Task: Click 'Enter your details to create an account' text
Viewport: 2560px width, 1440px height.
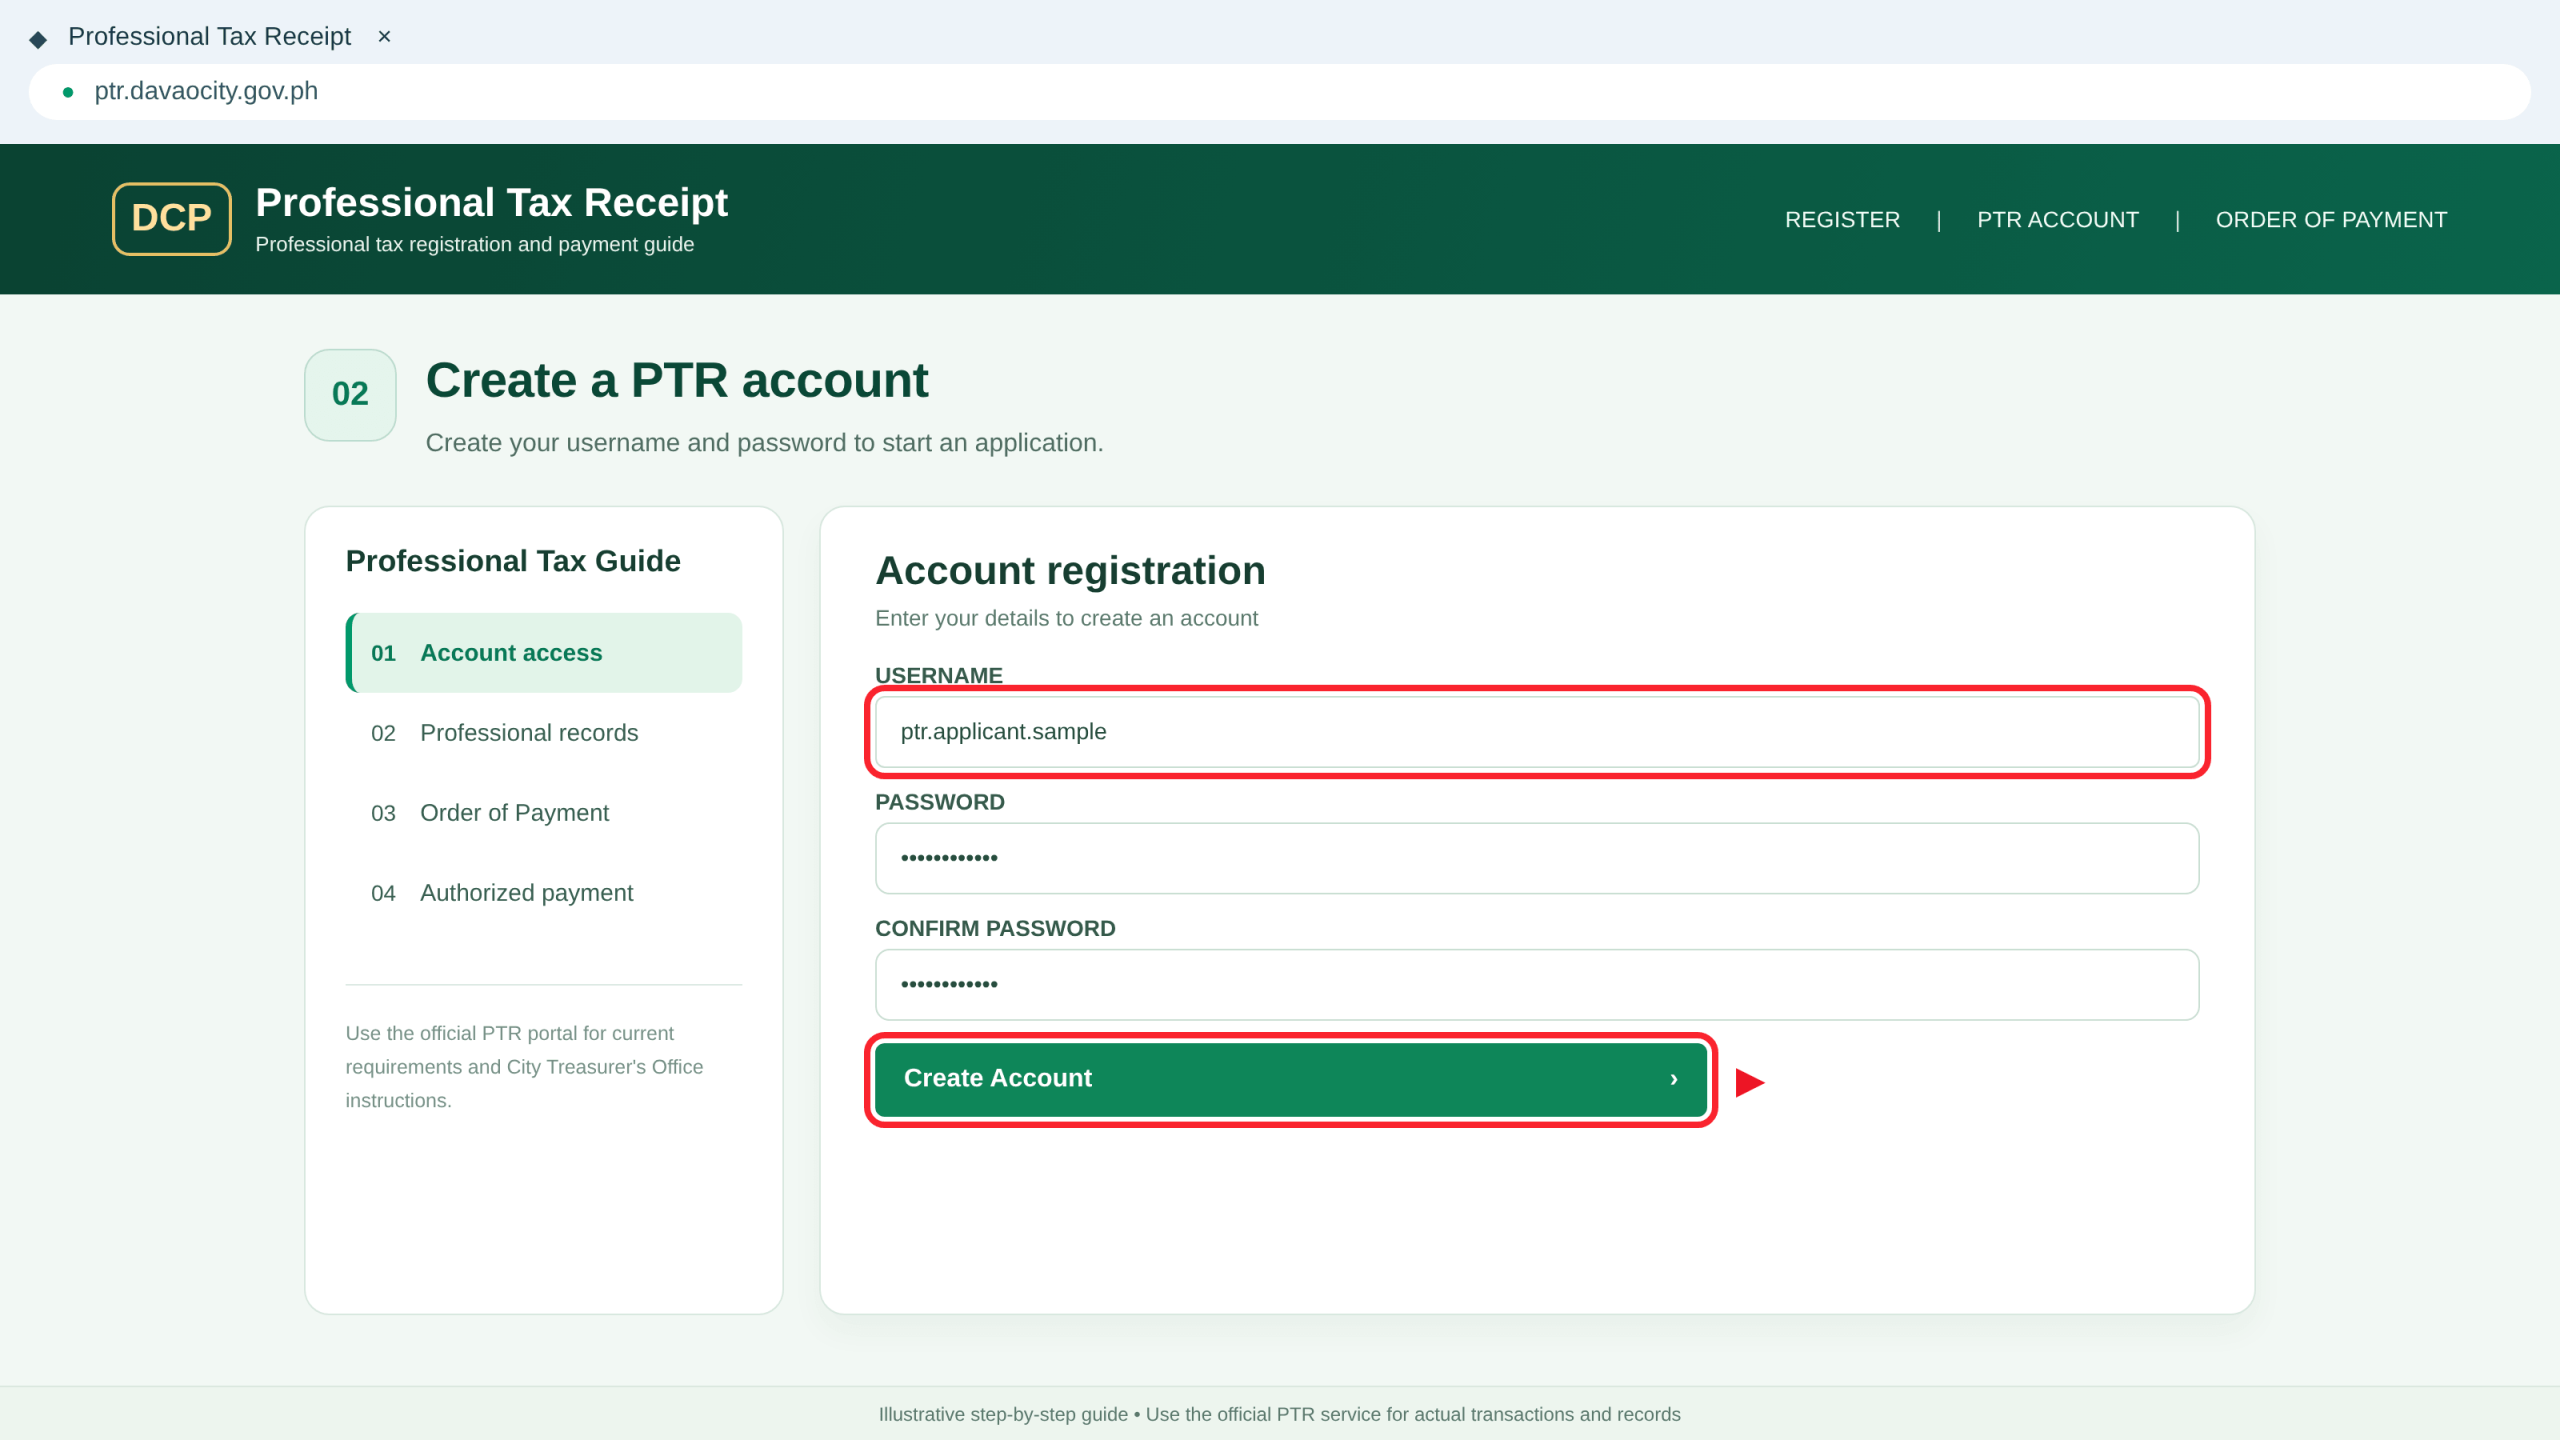Action: pos(1066,618)
